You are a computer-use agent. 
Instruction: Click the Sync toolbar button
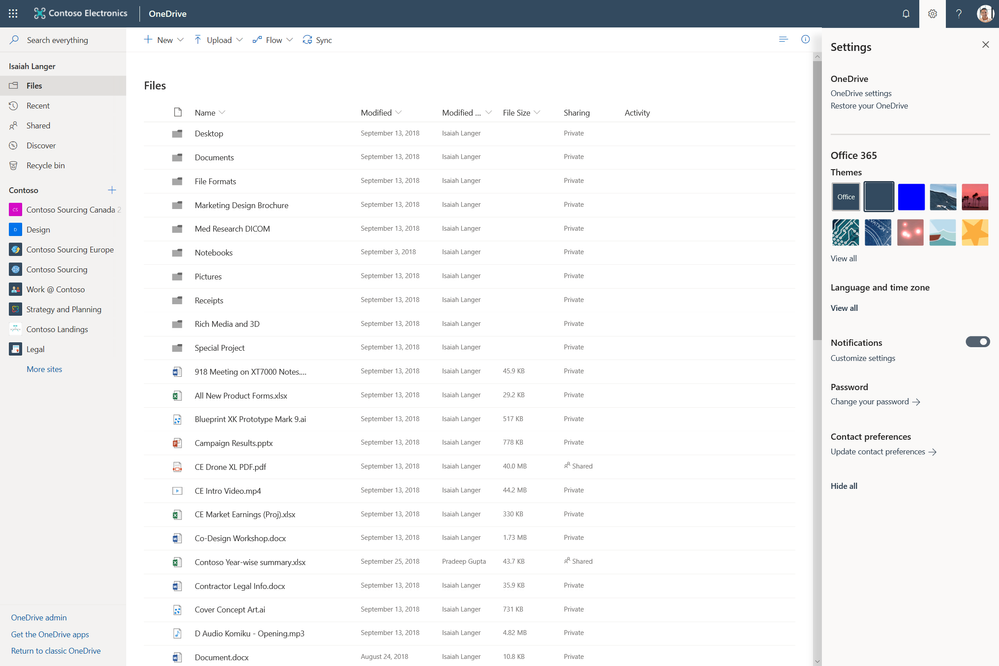pos(317,40)
